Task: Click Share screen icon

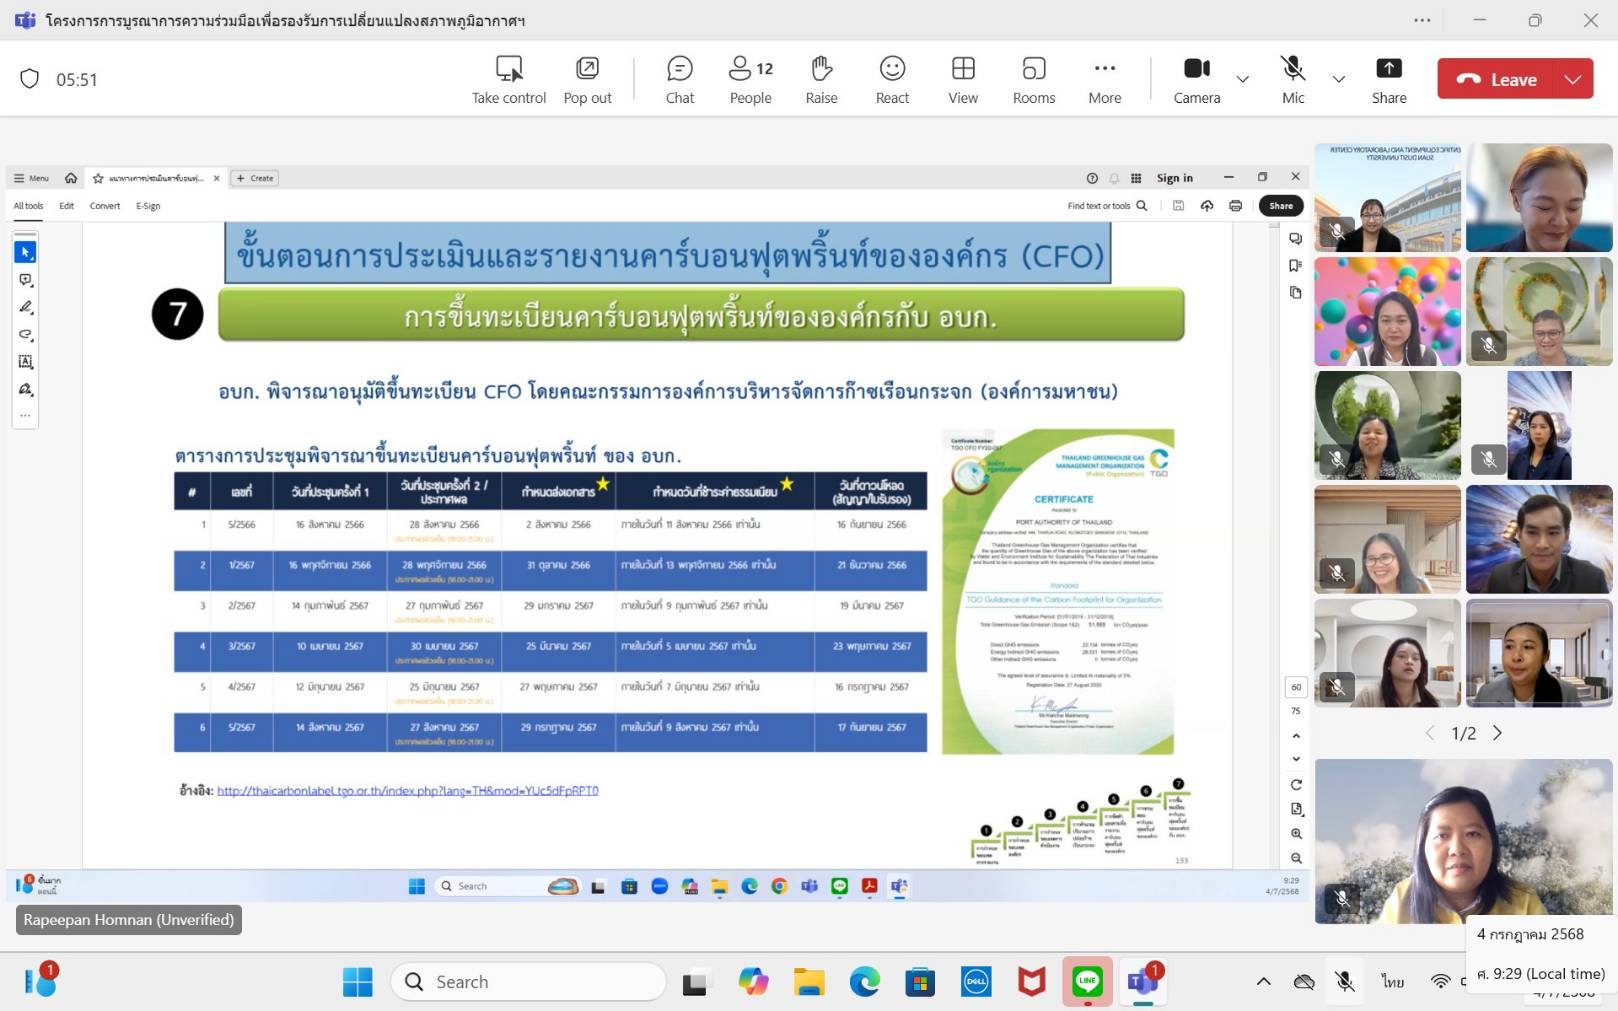Action: [1388, 79]
